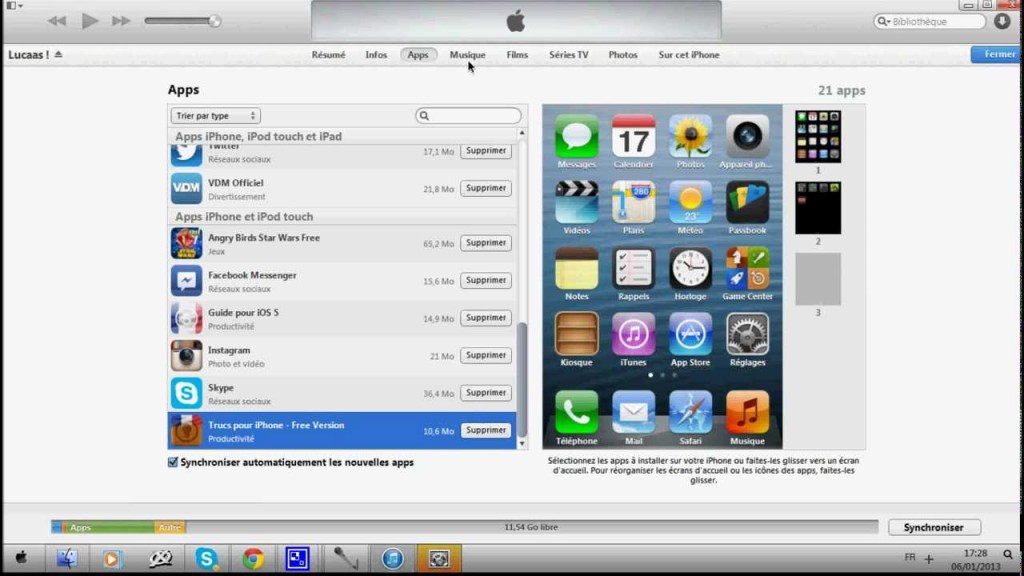
Task: Select home screen page 2 thumbnail
Action: 817,208
